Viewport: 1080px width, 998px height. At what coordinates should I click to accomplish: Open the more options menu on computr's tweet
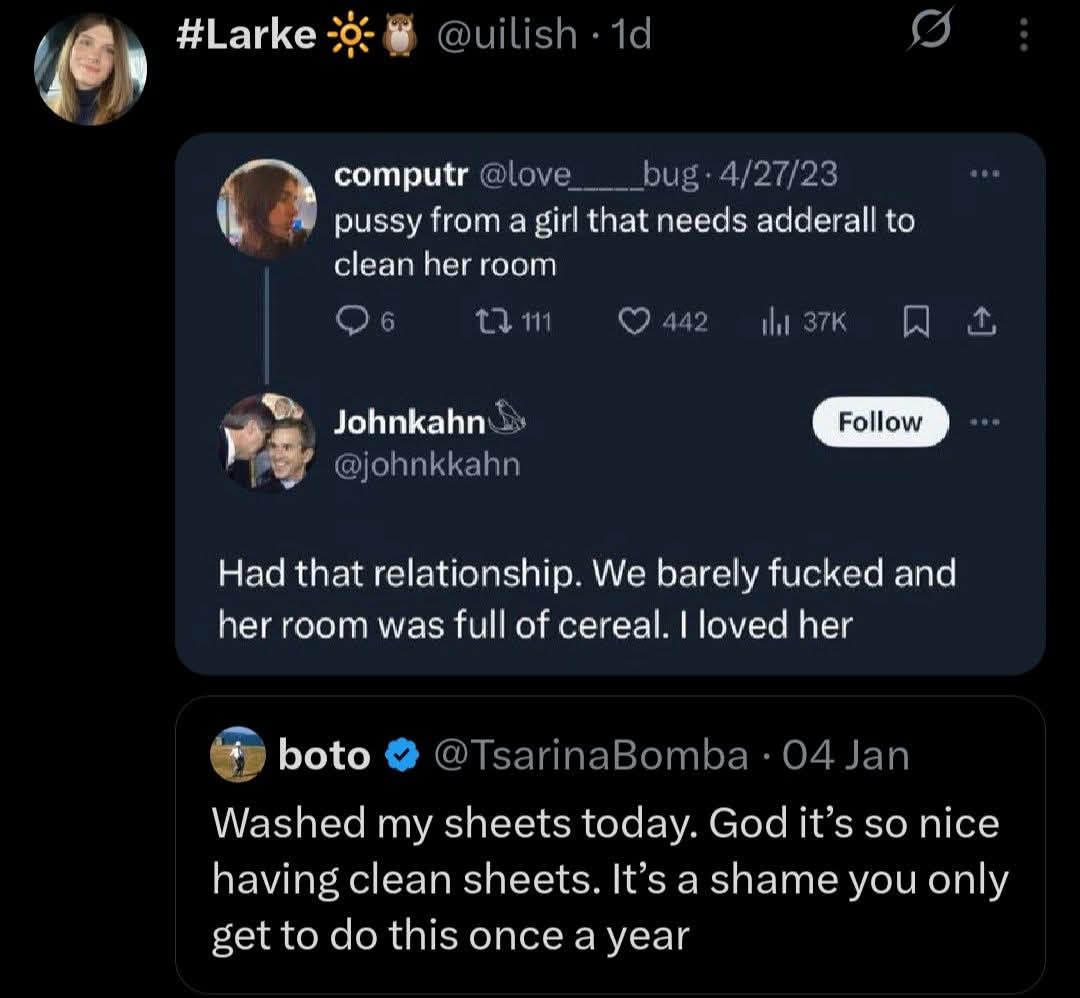[x=984, y=173]
